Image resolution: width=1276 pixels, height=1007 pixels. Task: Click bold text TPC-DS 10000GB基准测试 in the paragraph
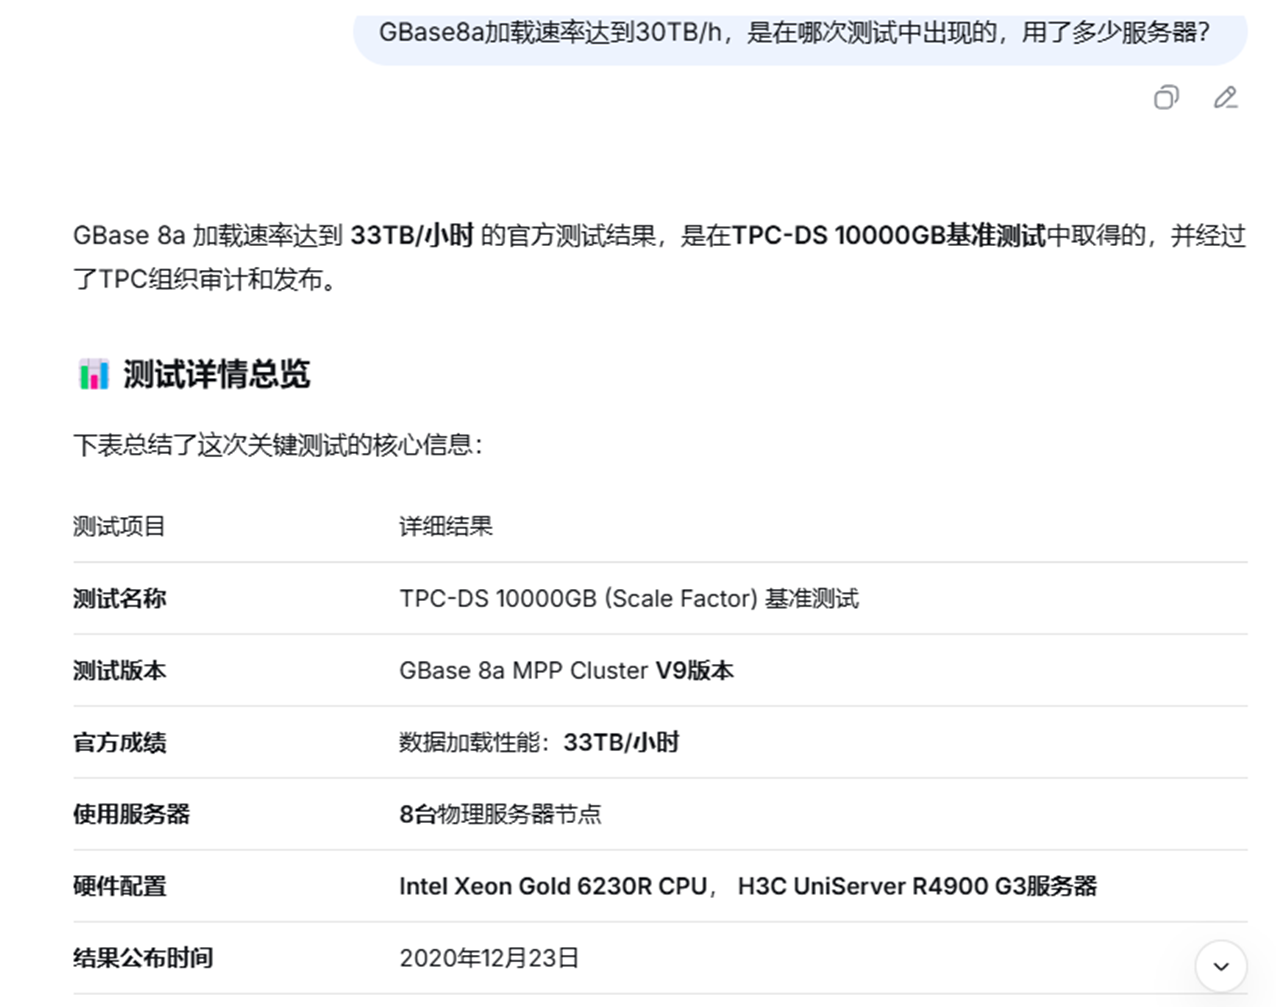tap(889, 236)
